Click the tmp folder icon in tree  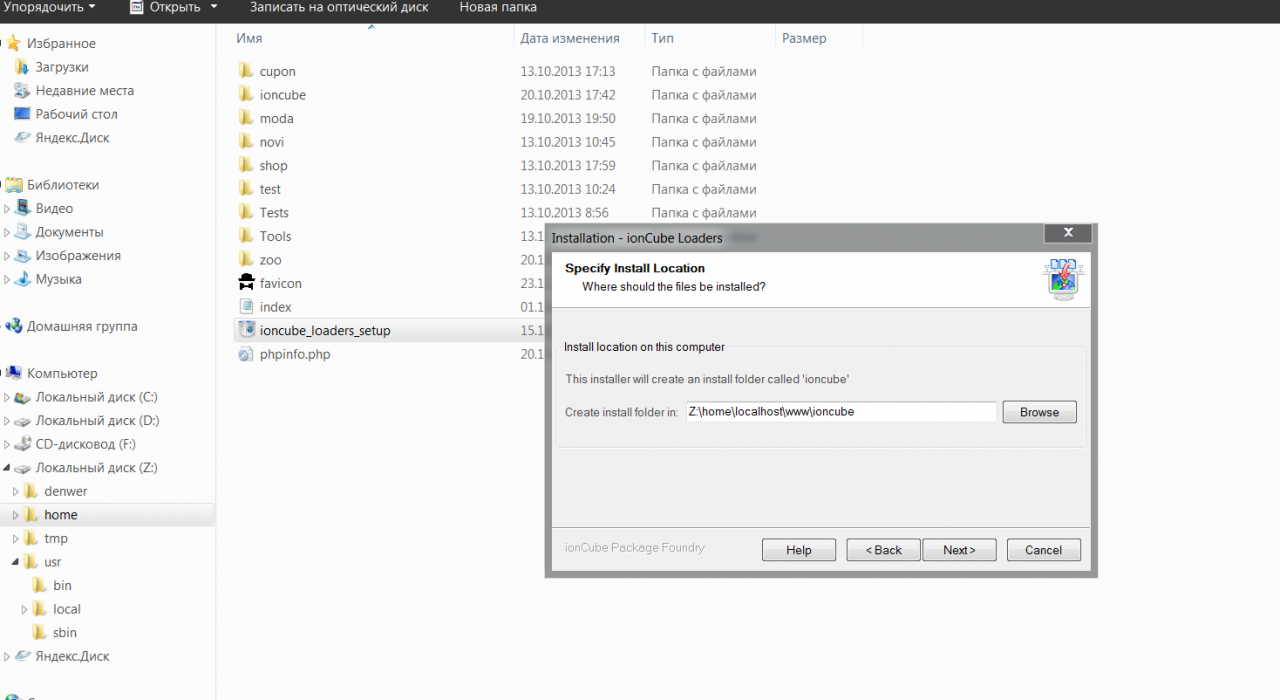[31, 538]
